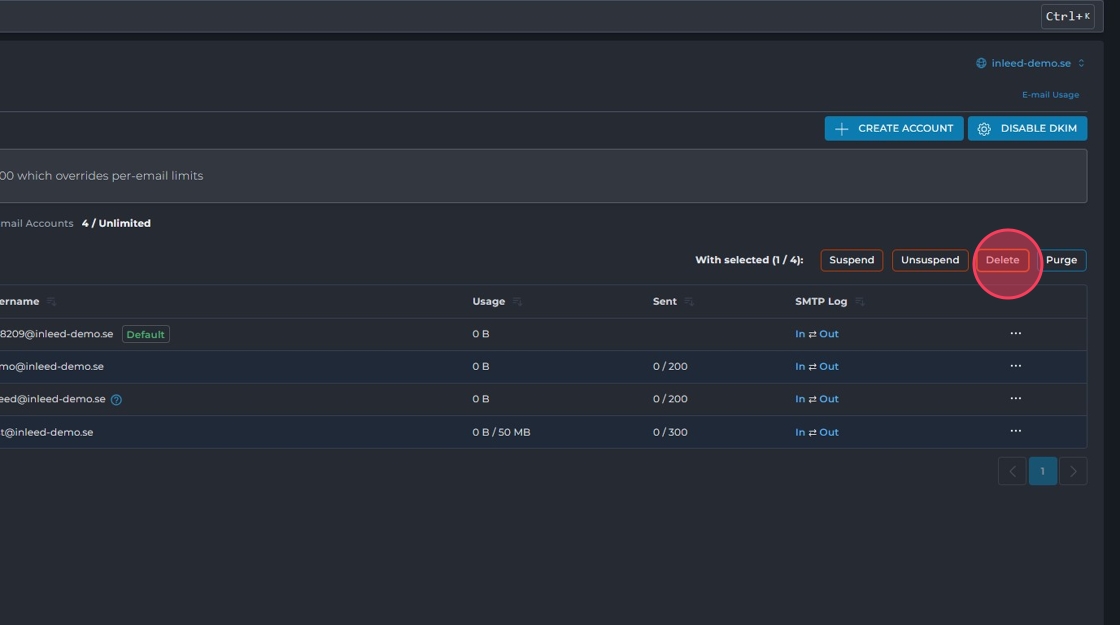The height and width of the screenshot is (625, 1120).
Task: Sort by the Sent column sort icon
Action: tap(689, 302)
